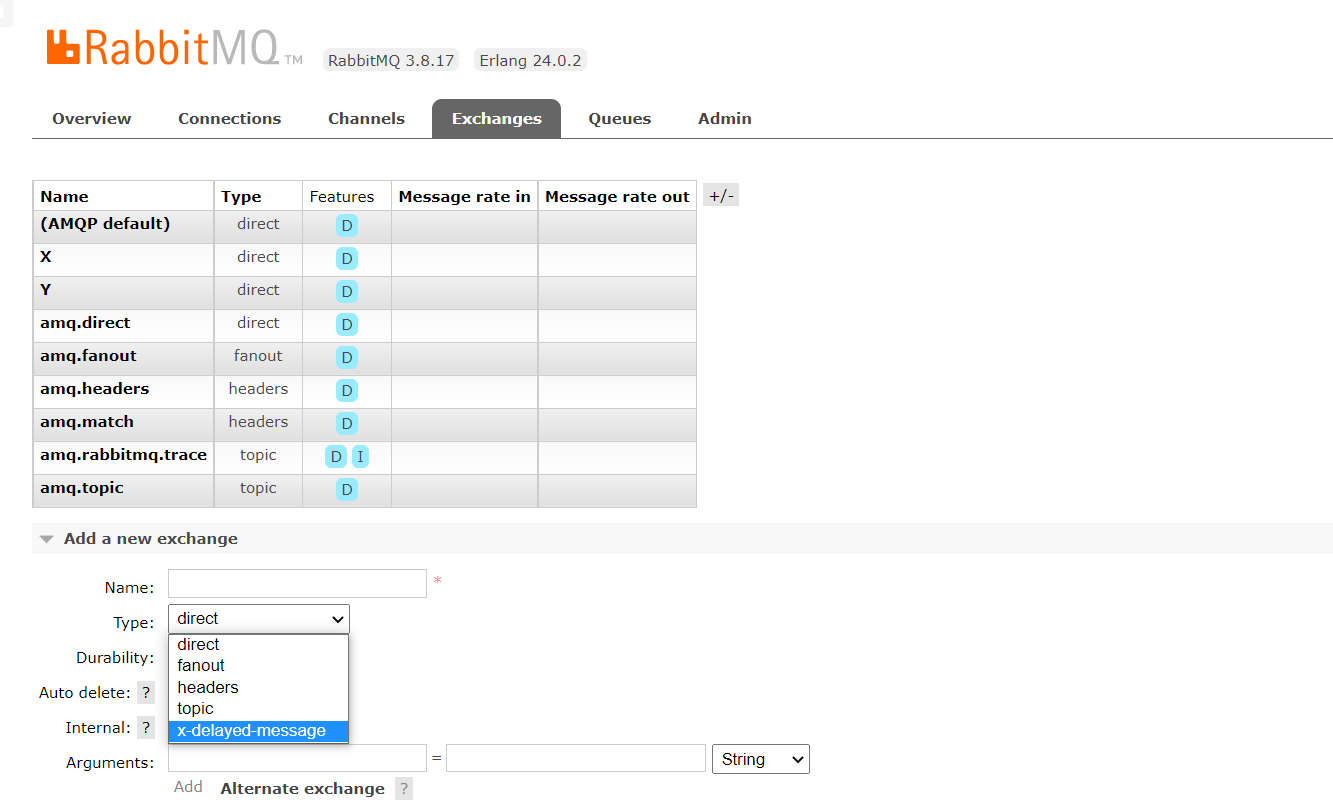This screenshot has height=803, width=1333.
Task: Open the String argument type dropdown
Action: pos(760,759)
